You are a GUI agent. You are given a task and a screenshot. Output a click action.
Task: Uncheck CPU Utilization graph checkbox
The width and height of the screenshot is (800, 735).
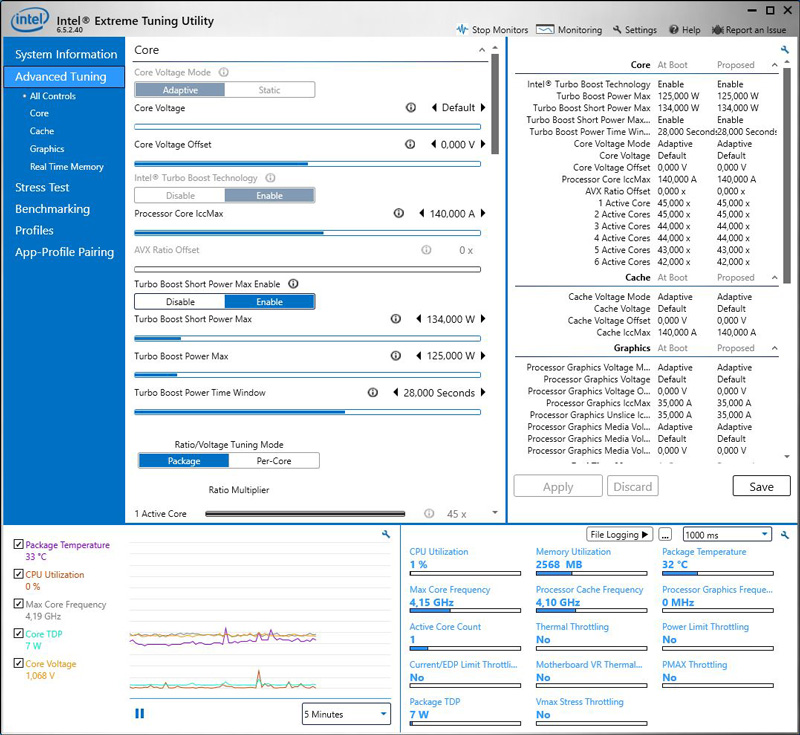(x=18, y=574)
